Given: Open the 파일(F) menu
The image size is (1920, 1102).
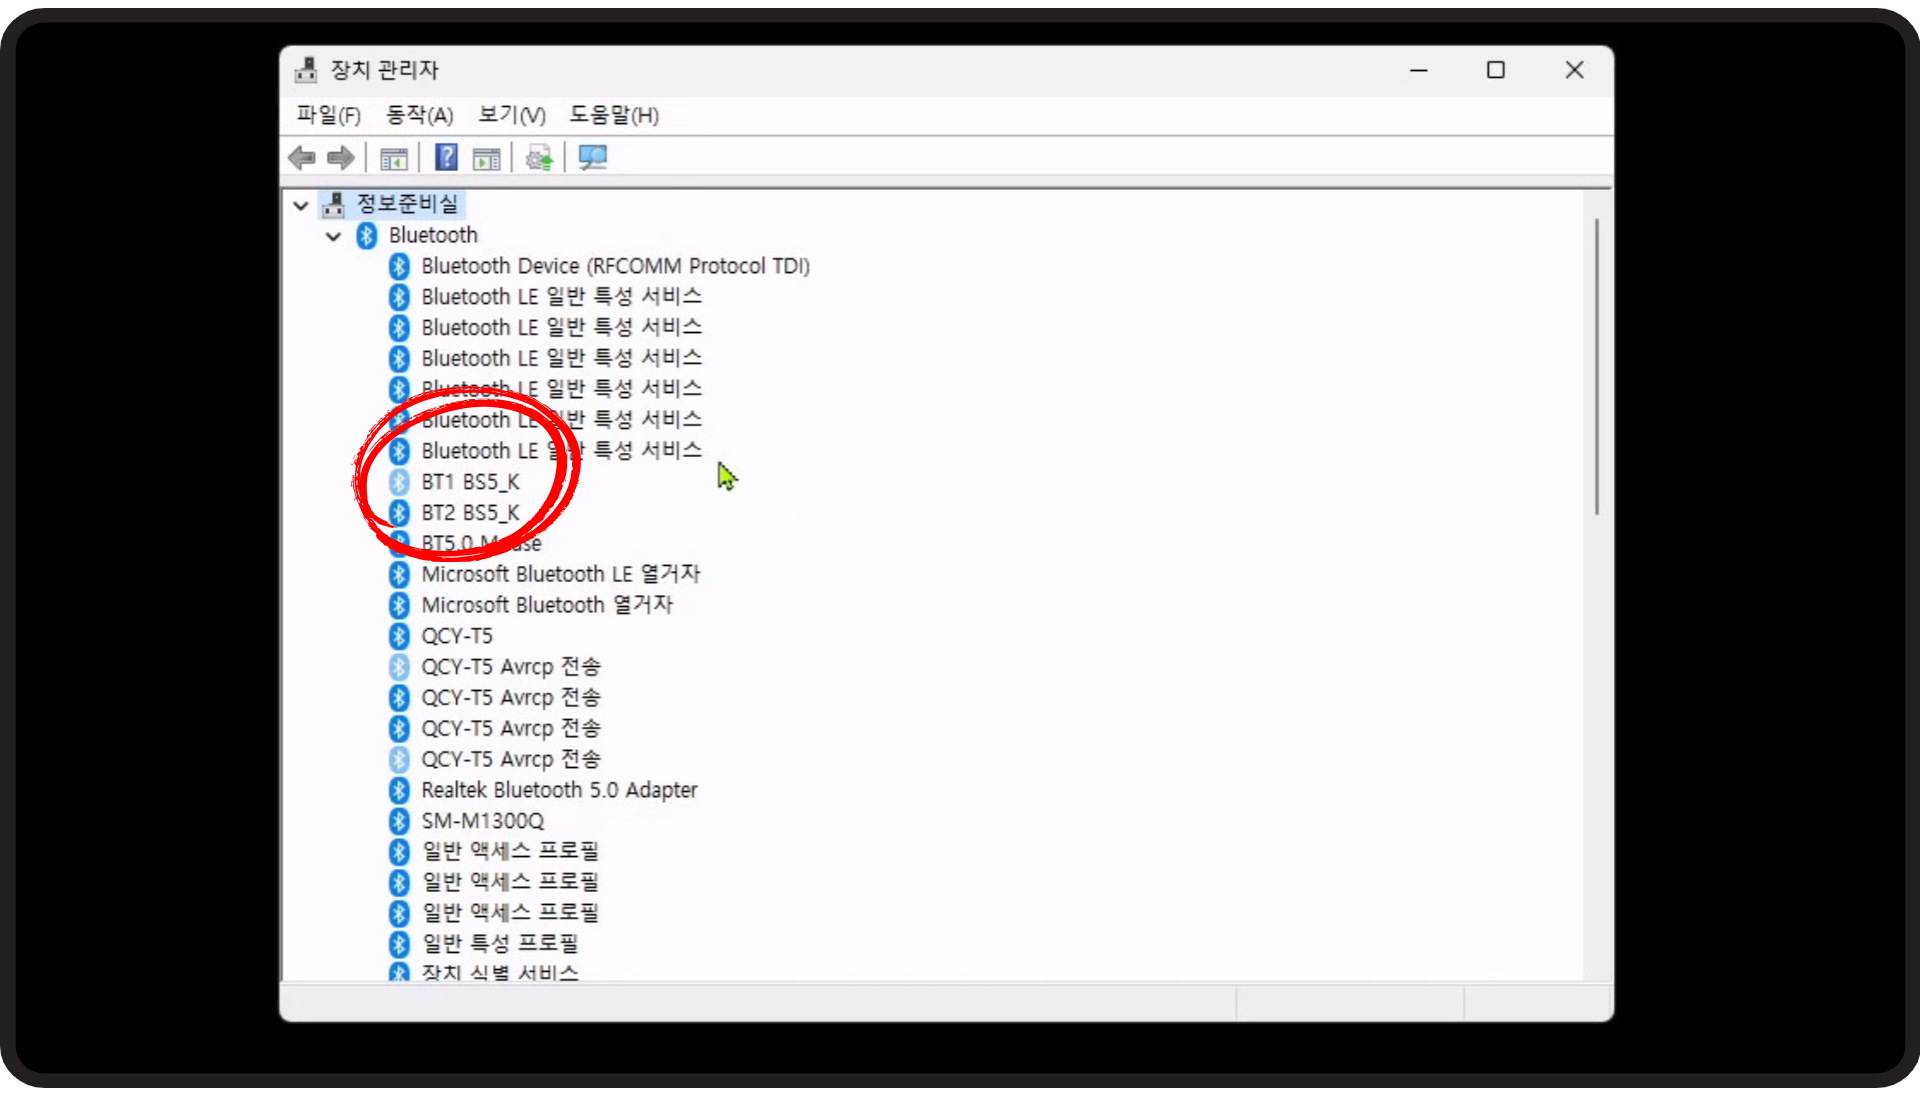Looking at the screenshot, I should [x=328, y=115].
